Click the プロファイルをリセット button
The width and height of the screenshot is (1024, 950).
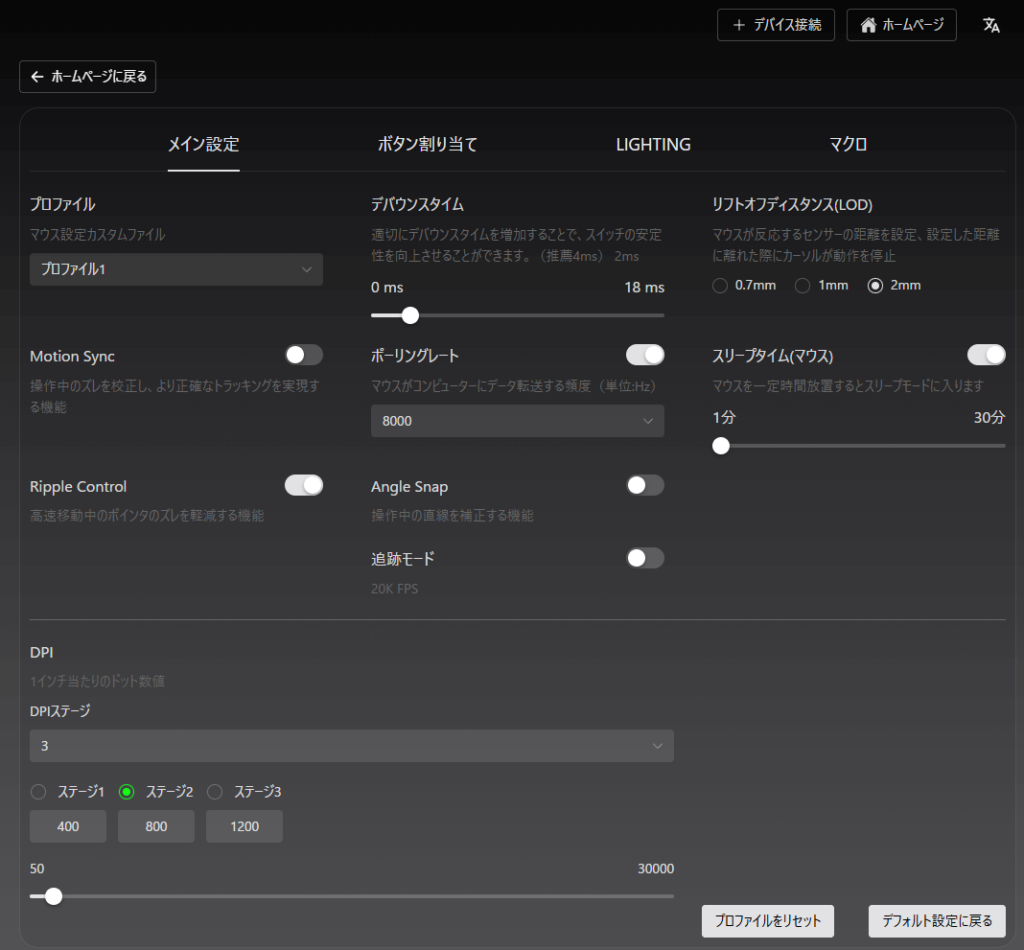coord(768,921)
